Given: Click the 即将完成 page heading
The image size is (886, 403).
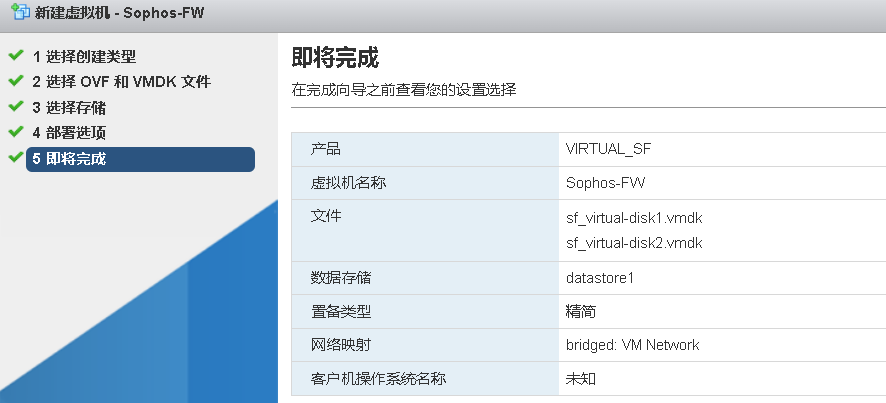Looking at the screenshot, I should click(335, 58).
